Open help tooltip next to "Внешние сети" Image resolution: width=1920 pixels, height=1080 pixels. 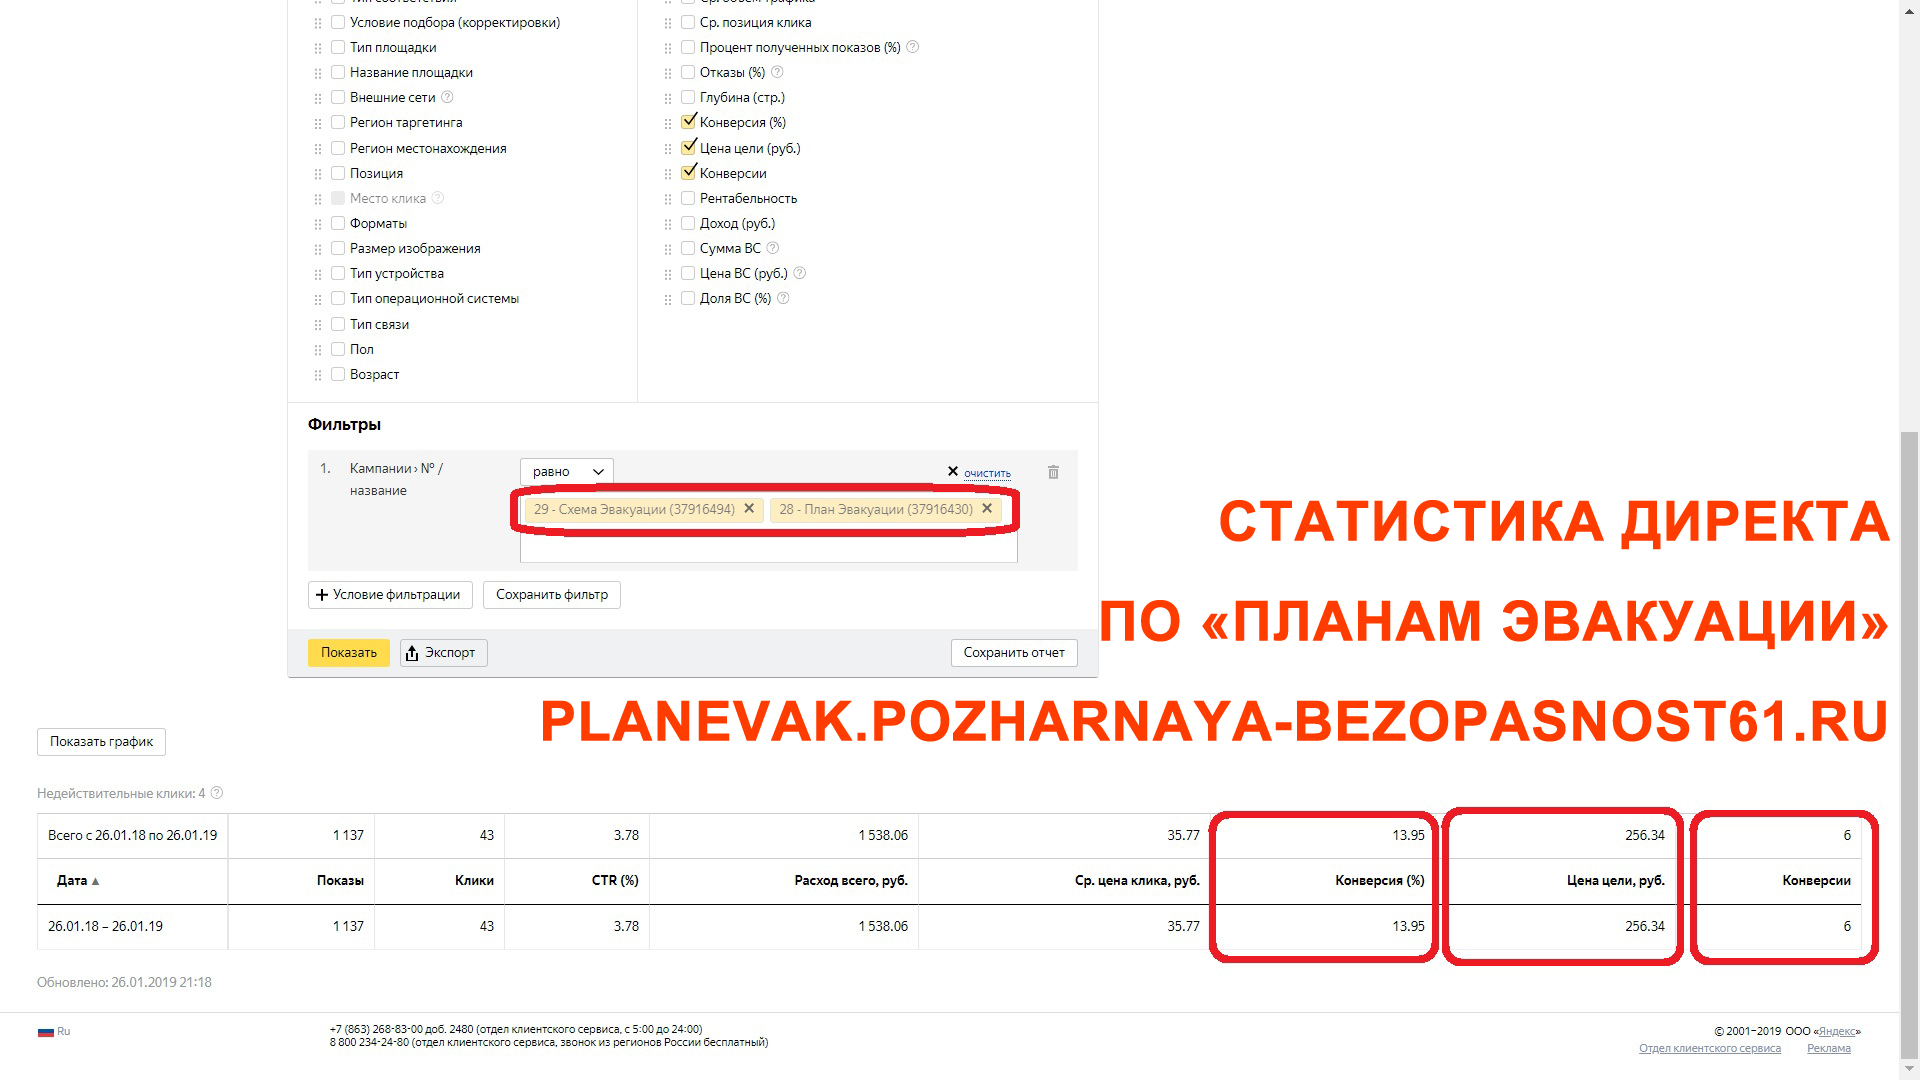point(447,97)
